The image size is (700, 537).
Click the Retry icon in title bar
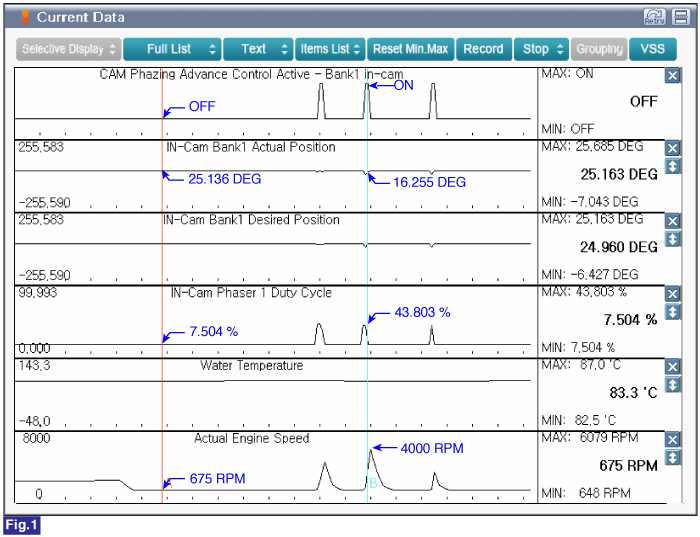point(654,17)
